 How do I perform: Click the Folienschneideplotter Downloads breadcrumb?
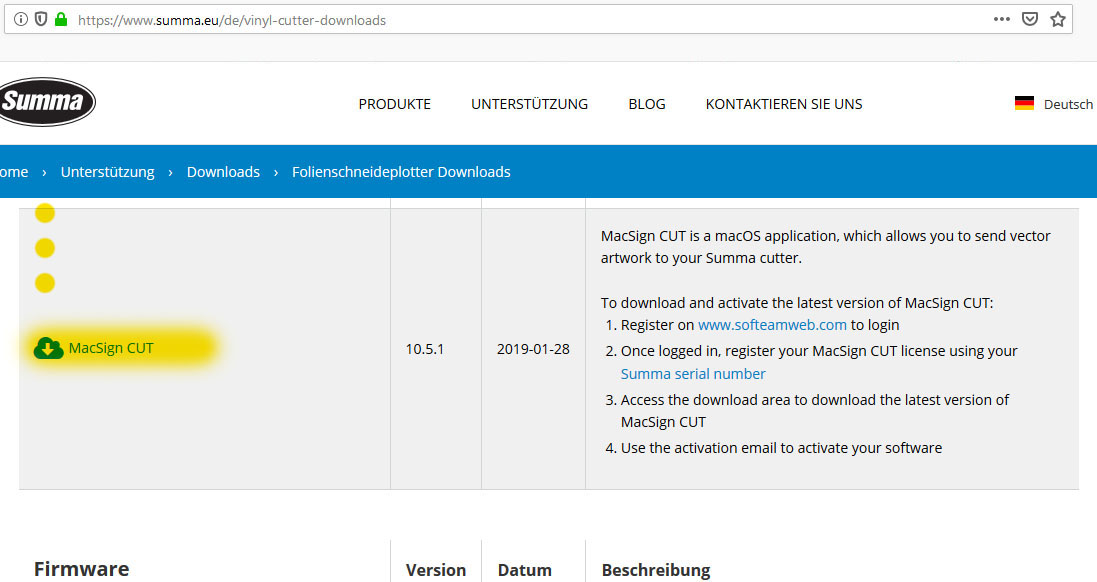pyautogui.click(x=401, y=172)
